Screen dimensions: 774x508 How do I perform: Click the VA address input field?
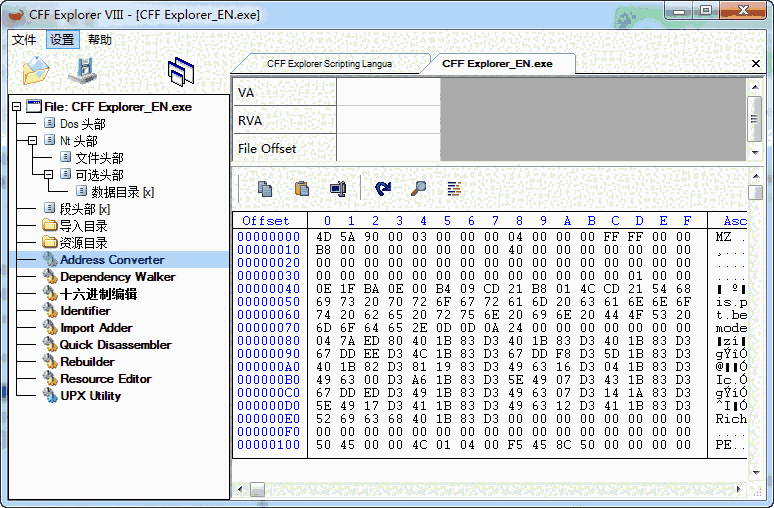(388, 93)
